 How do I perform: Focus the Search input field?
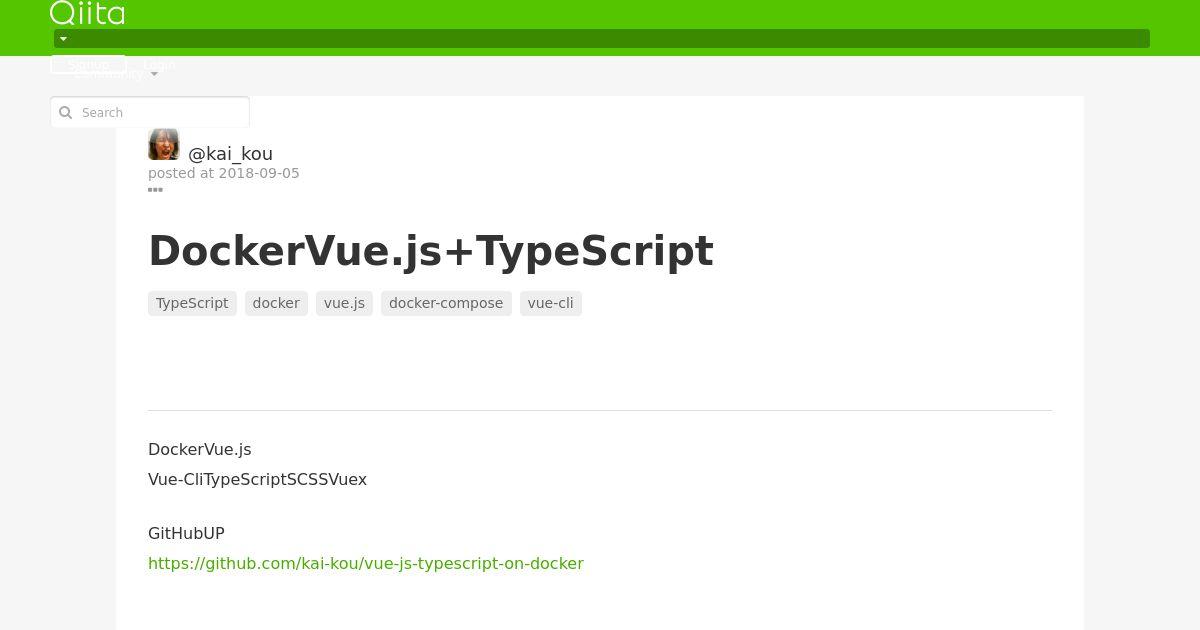[150, 112]
